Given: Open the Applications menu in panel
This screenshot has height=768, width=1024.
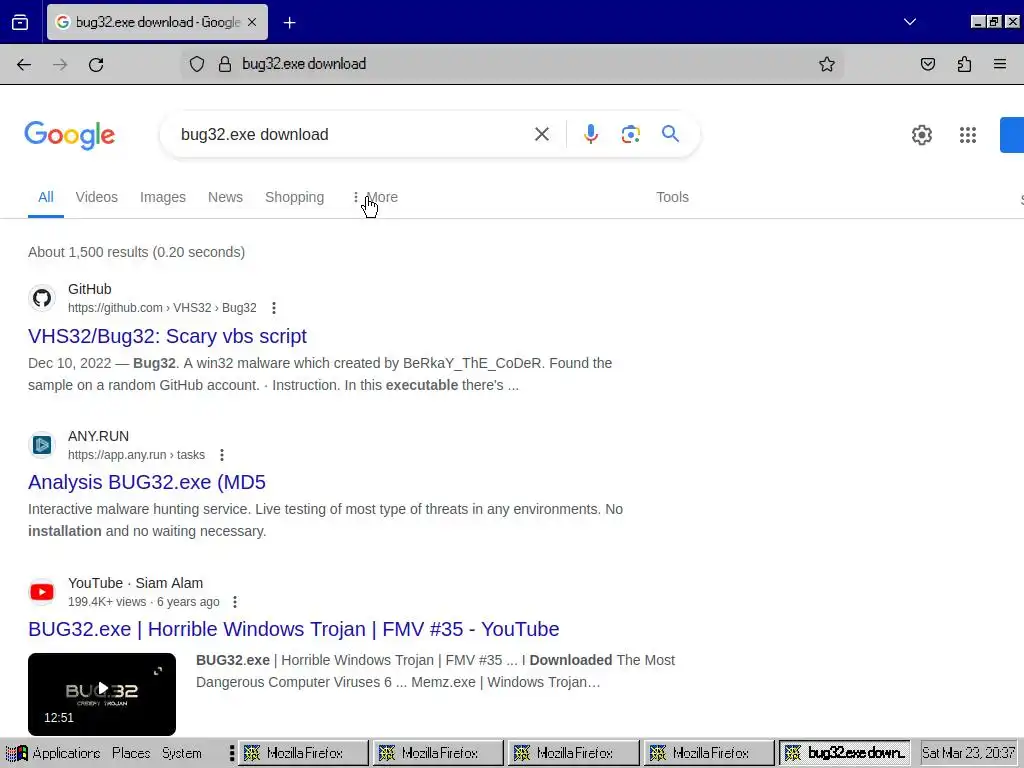Looking at the screenshot, I should (55, 753).
